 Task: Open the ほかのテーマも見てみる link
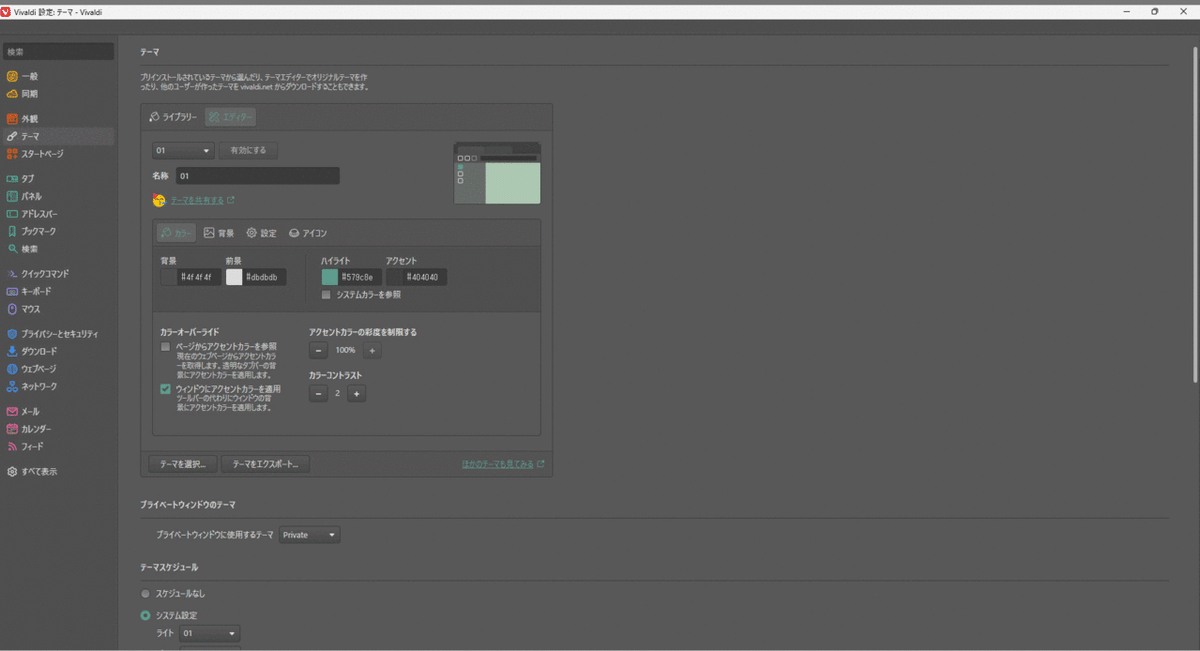(497, 464)
